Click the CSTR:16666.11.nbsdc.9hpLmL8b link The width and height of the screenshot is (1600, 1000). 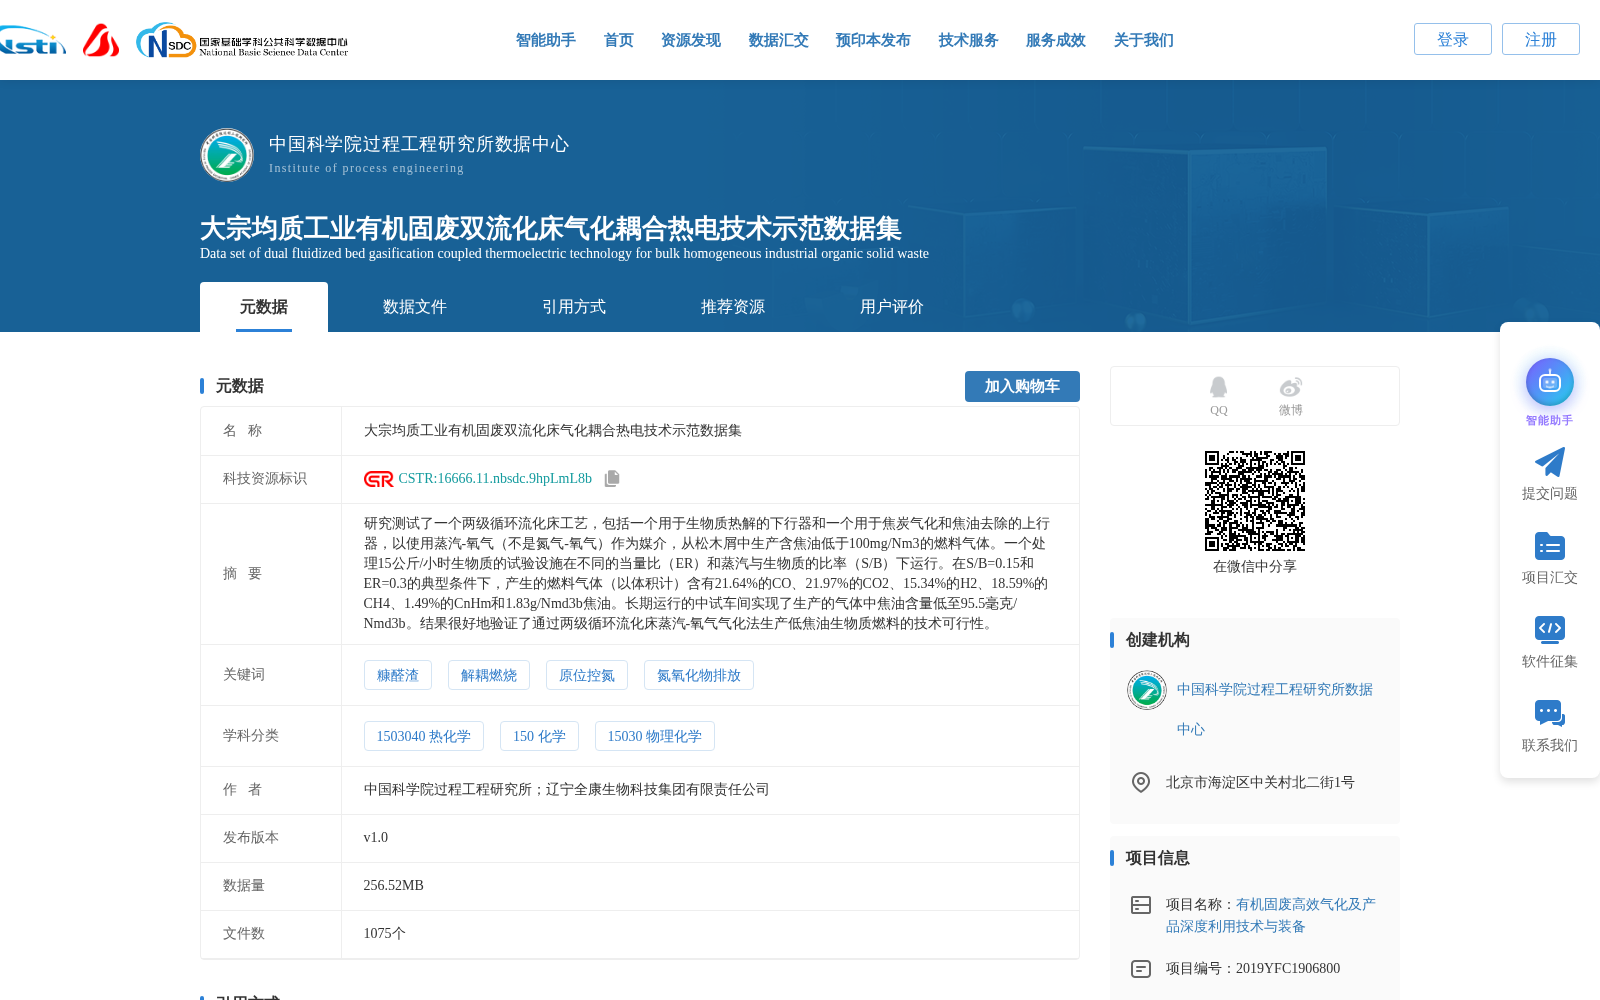click(495, 479)
